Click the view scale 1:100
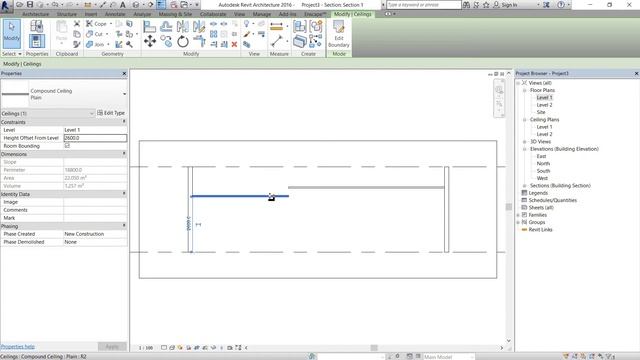Image resolution: width=640 pixels, height=360 pixels. pos(146,348)
